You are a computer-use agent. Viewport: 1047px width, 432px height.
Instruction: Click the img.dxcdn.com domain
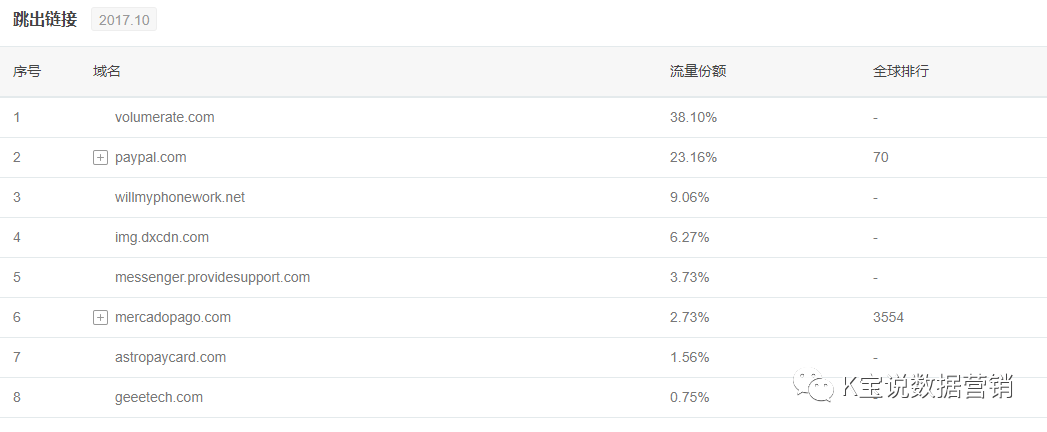tap(162, 237)
